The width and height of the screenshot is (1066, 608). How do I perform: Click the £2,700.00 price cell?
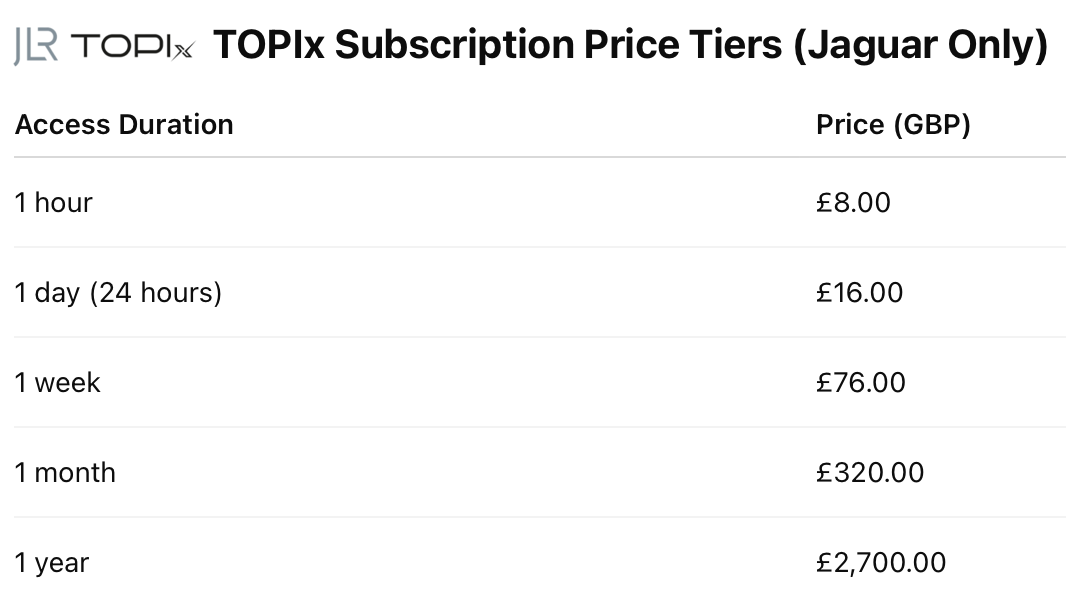[x=881, y=563]
